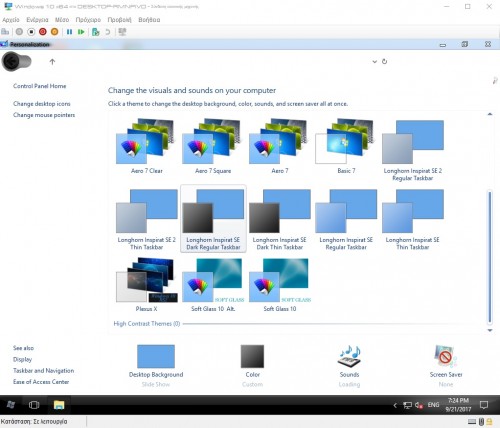Open the Προβολή menu
The height and width of the screenshot is (428, 500).
pyautogui.click(x=120, y=20)
